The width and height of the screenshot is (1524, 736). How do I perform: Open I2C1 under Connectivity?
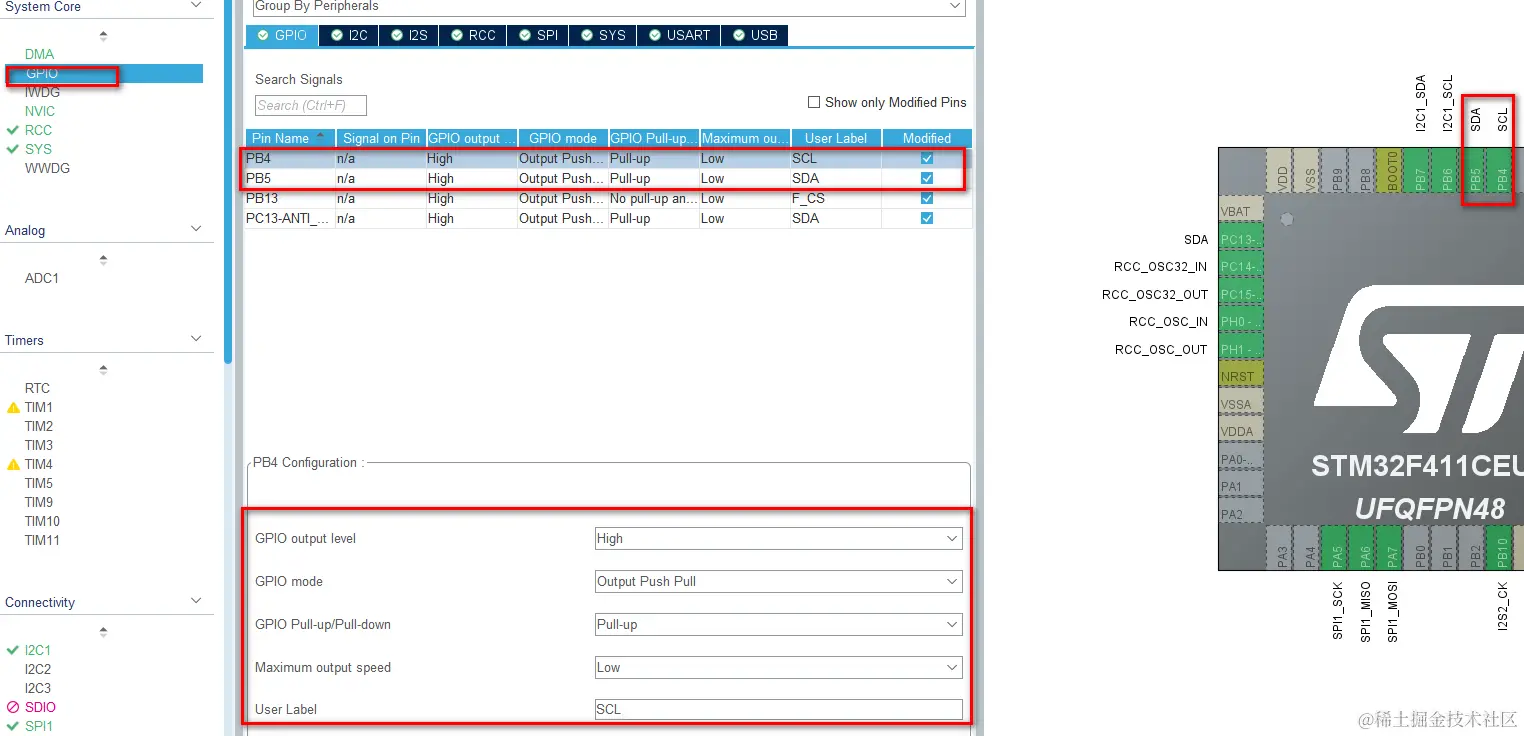[38, 650]
